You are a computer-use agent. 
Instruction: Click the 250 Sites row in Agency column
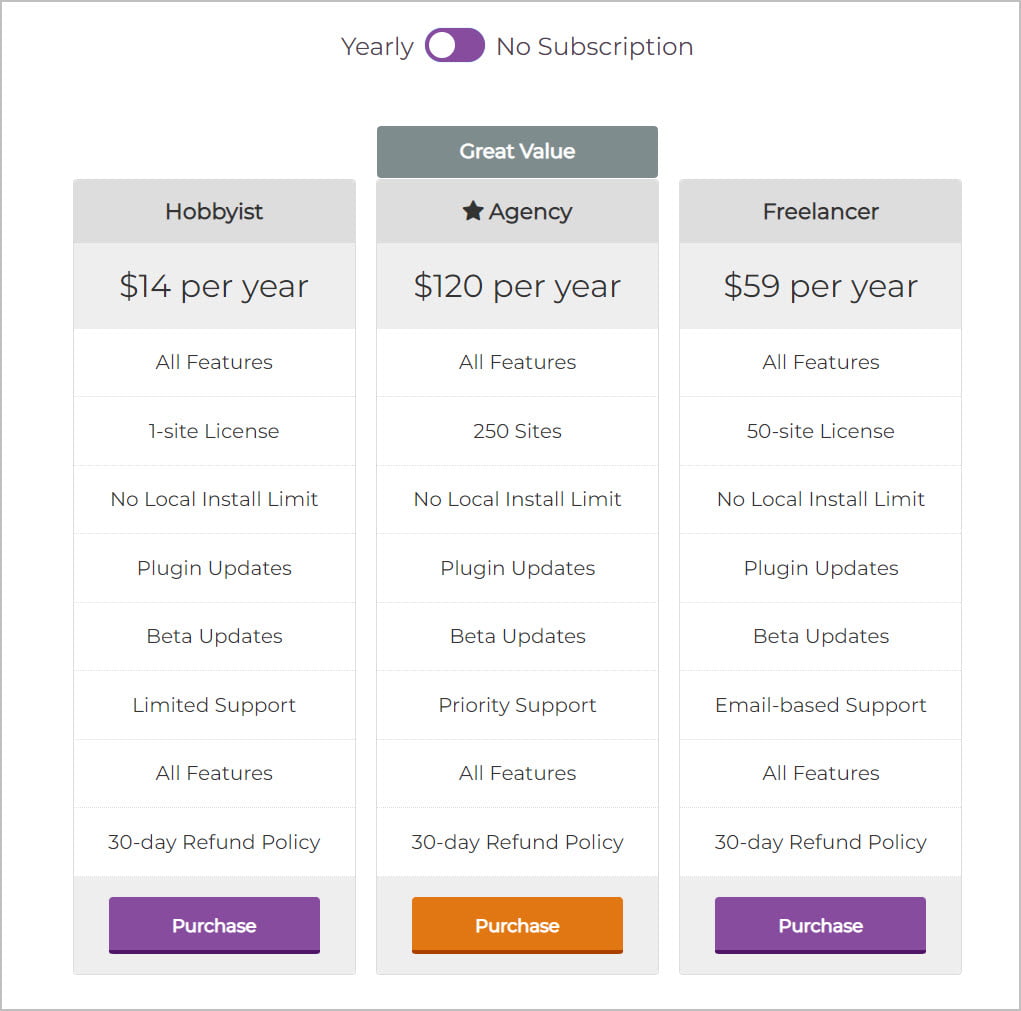517,431
